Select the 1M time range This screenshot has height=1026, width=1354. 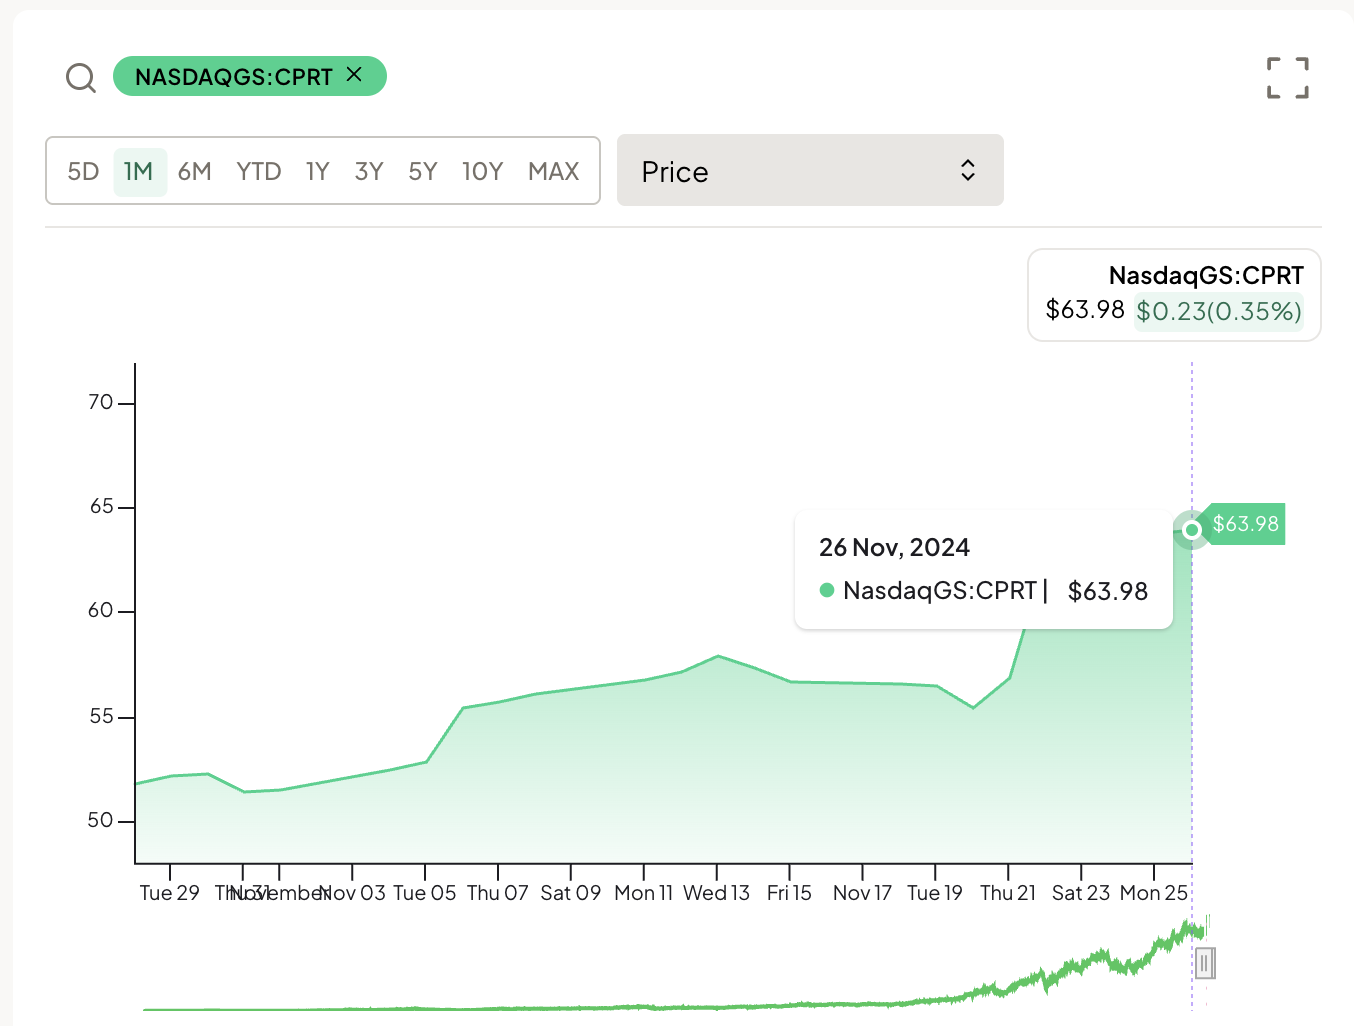[x=139, y=172]
